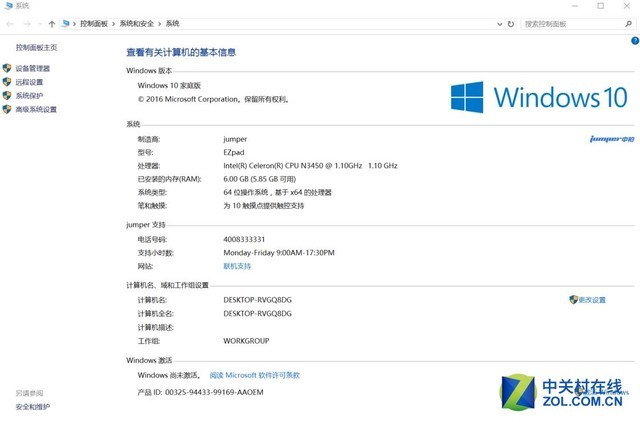Click the system icon in title bar
This screenshot has height=422, width=640.
[9, 6]
